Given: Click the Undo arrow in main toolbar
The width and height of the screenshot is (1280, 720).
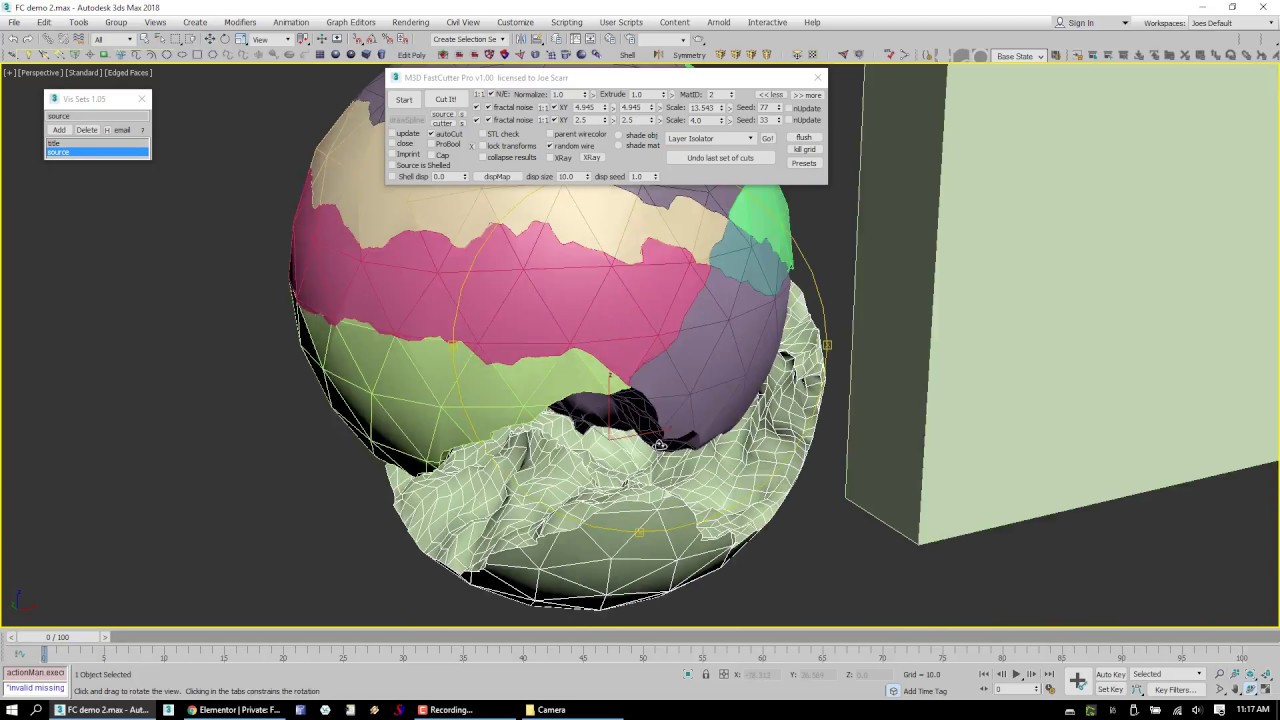Looking at the screenshot, I should click(12, 39).
